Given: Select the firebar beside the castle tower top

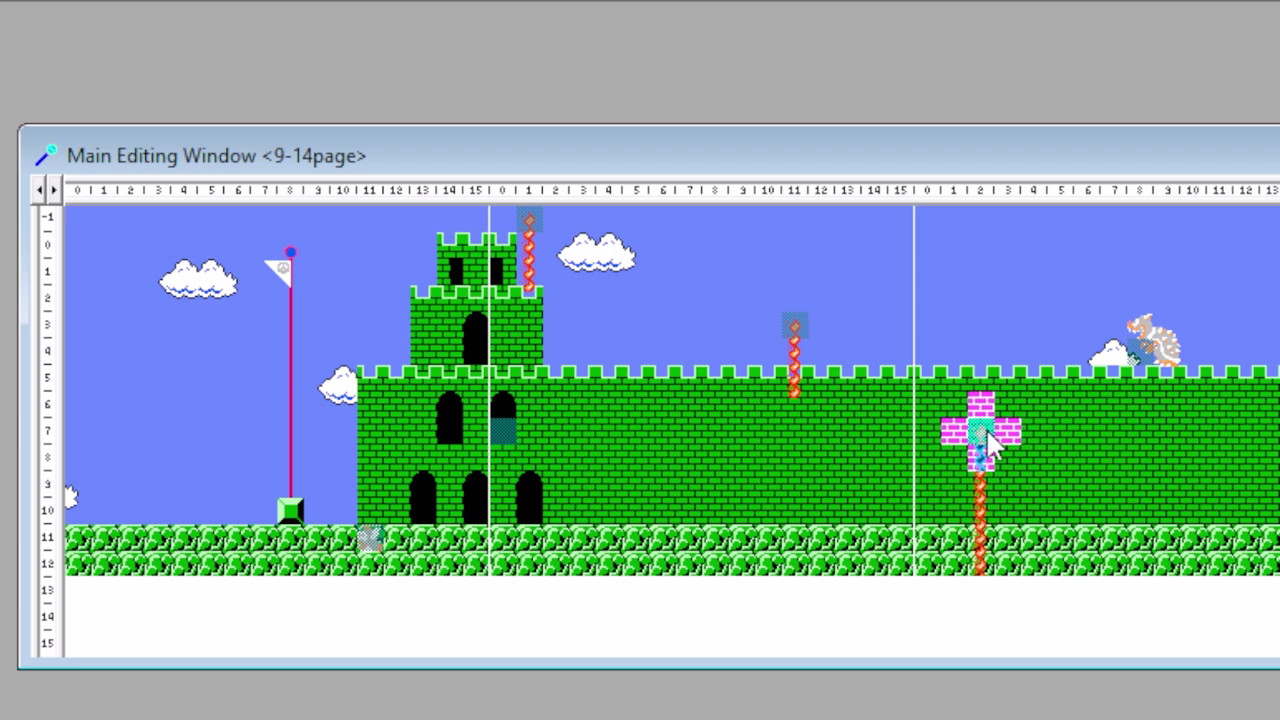Looking at the screenshot, I should (529, 252).
